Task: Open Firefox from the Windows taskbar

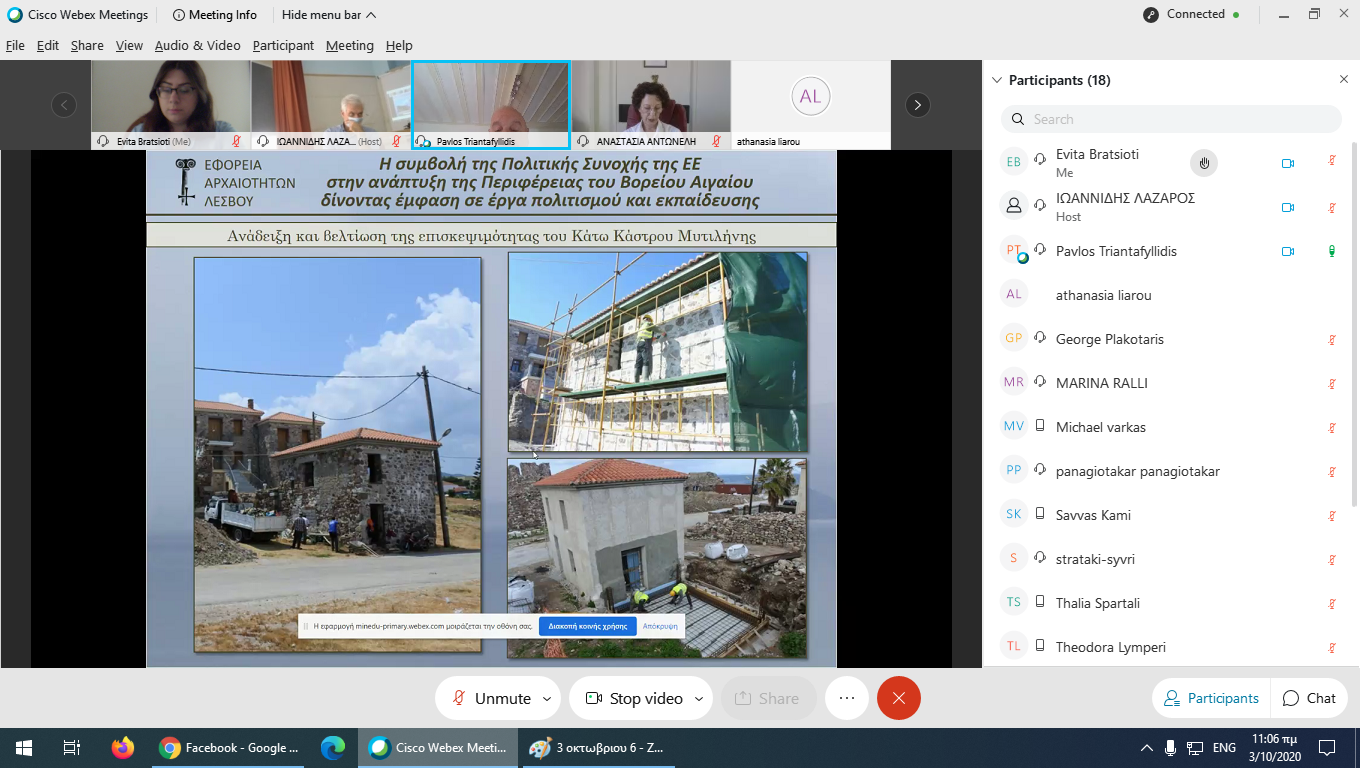Action: (x=123, y=748)
